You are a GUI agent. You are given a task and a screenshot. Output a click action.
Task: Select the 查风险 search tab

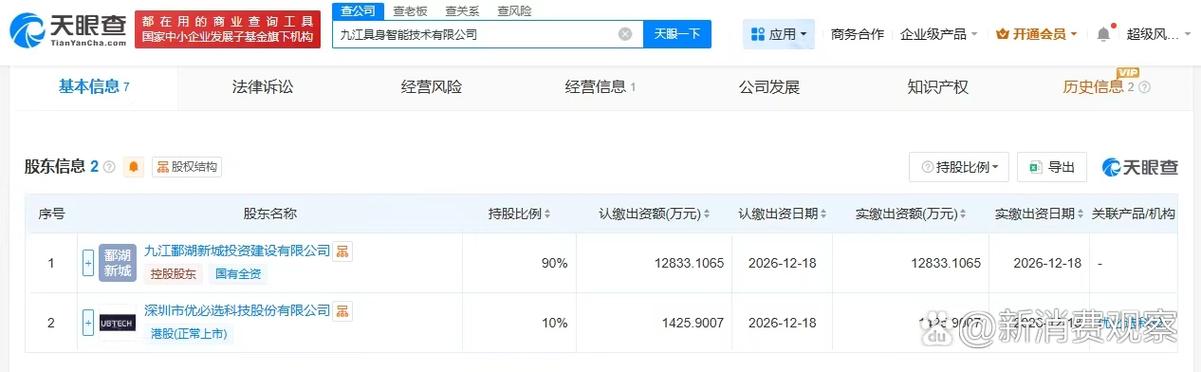pyautogui.click(x=514, y=10)
